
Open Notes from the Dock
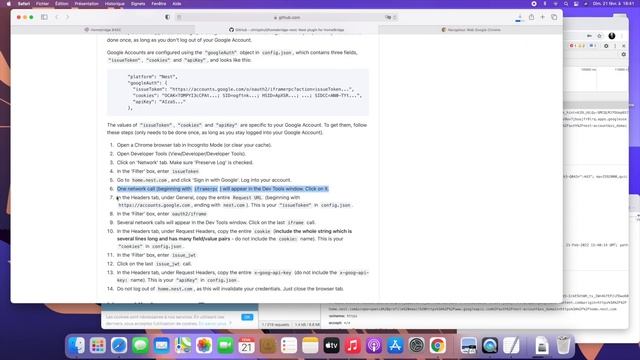pyautogui.click(x=310, y=346)
